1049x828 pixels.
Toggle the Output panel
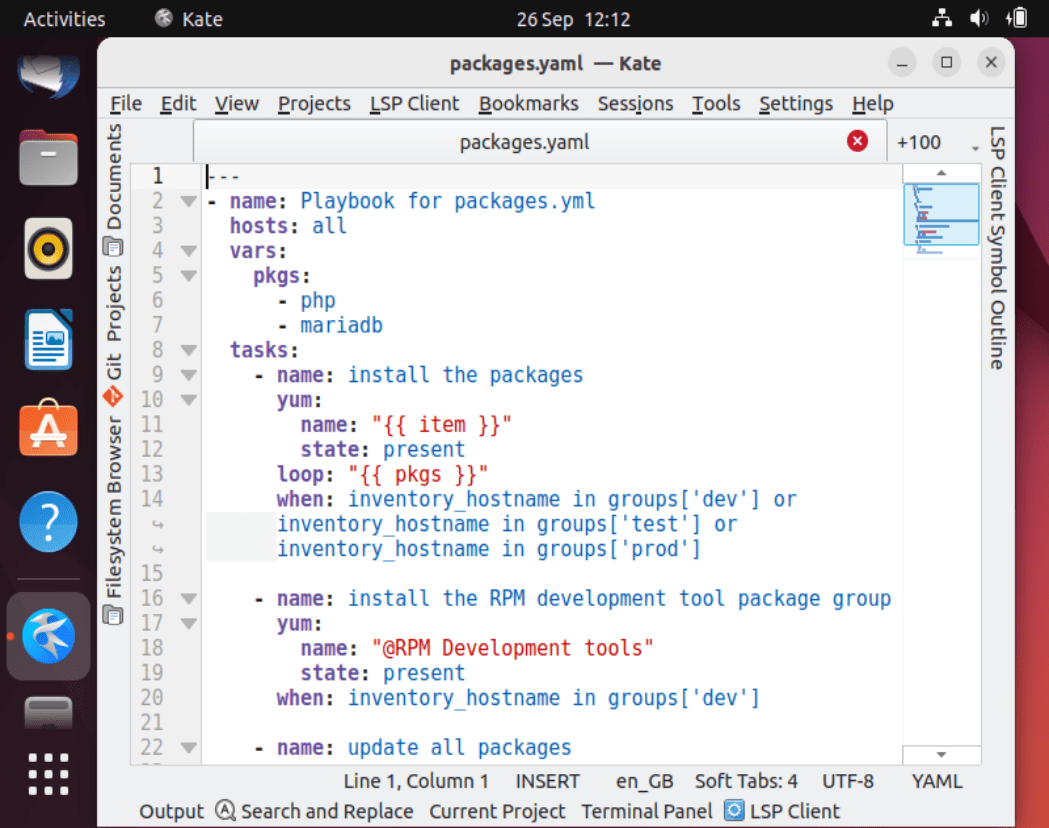point(170,811)
